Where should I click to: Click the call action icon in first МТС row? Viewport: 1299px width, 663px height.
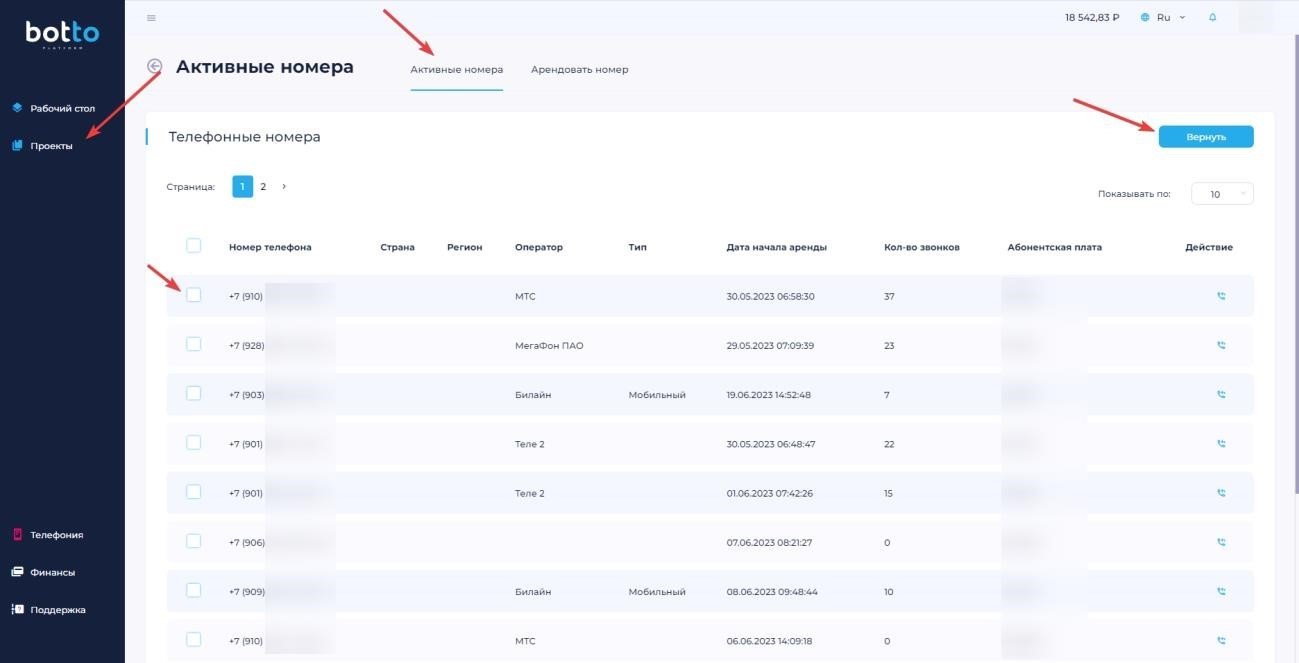pos(1220,296)
